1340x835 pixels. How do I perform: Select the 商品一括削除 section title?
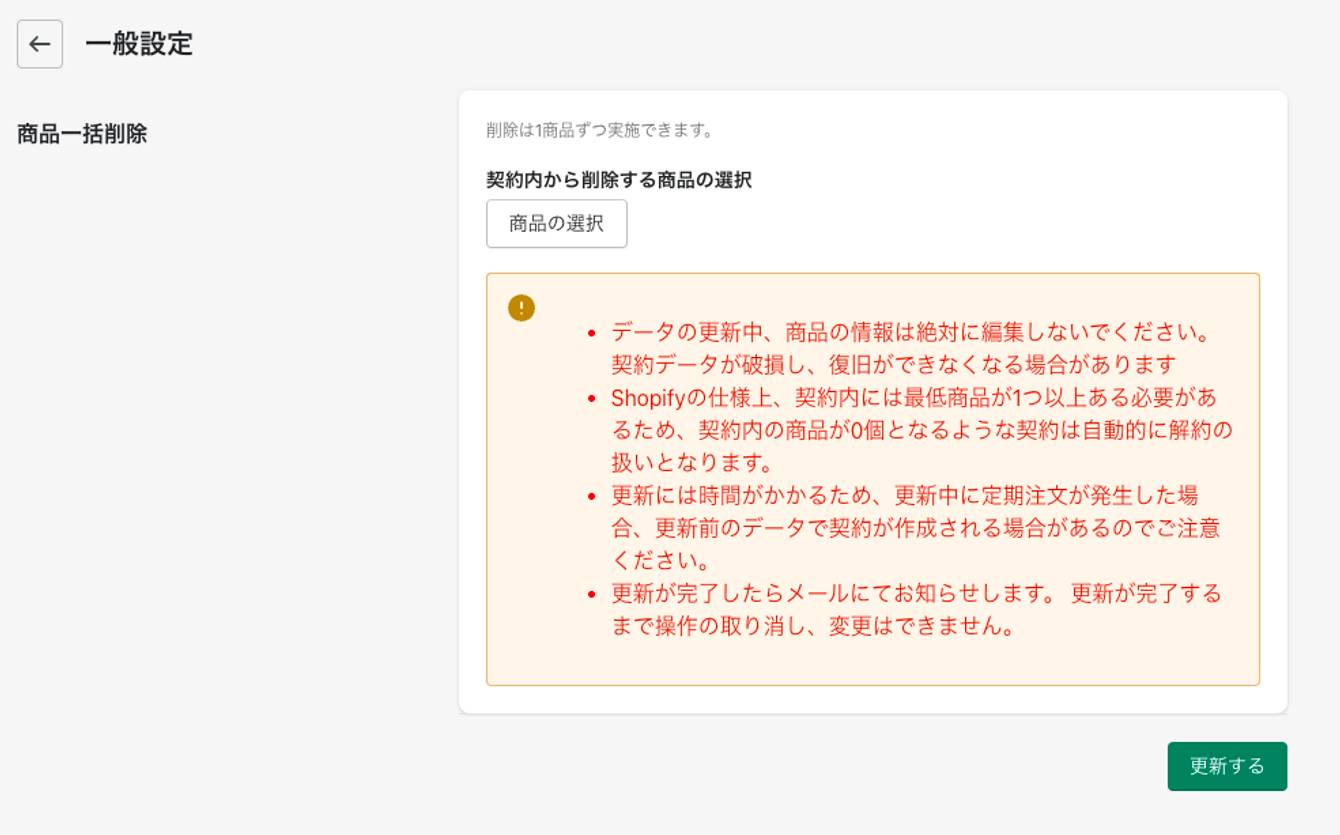coord(82,134)
